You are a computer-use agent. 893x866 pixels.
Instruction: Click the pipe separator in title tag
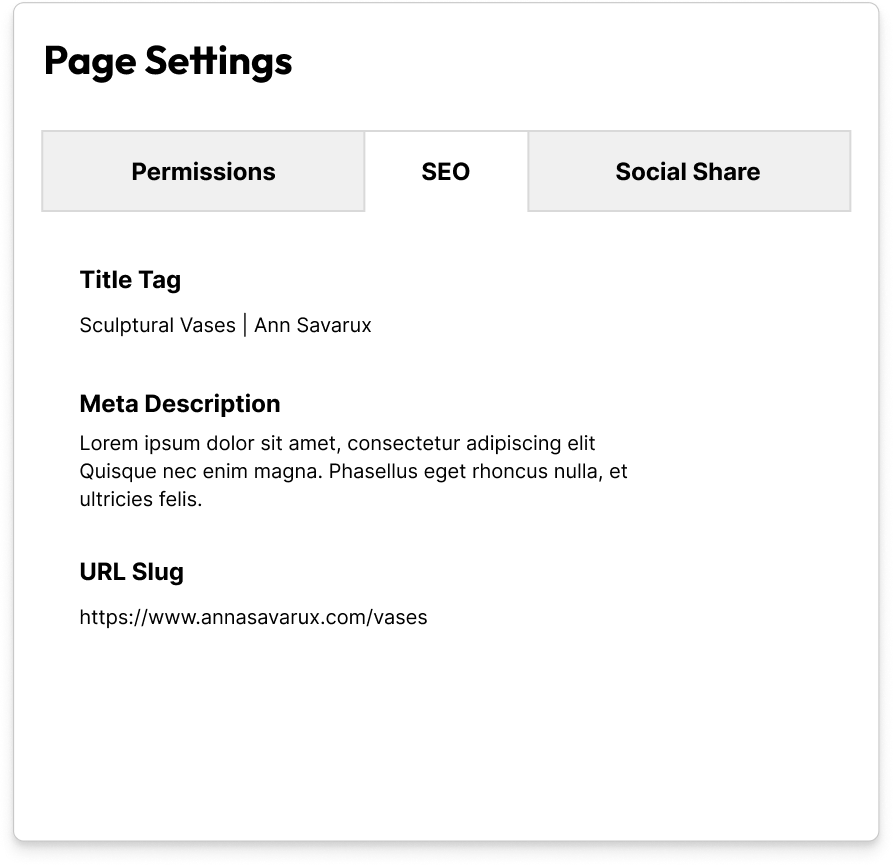(x=245, y=325)
